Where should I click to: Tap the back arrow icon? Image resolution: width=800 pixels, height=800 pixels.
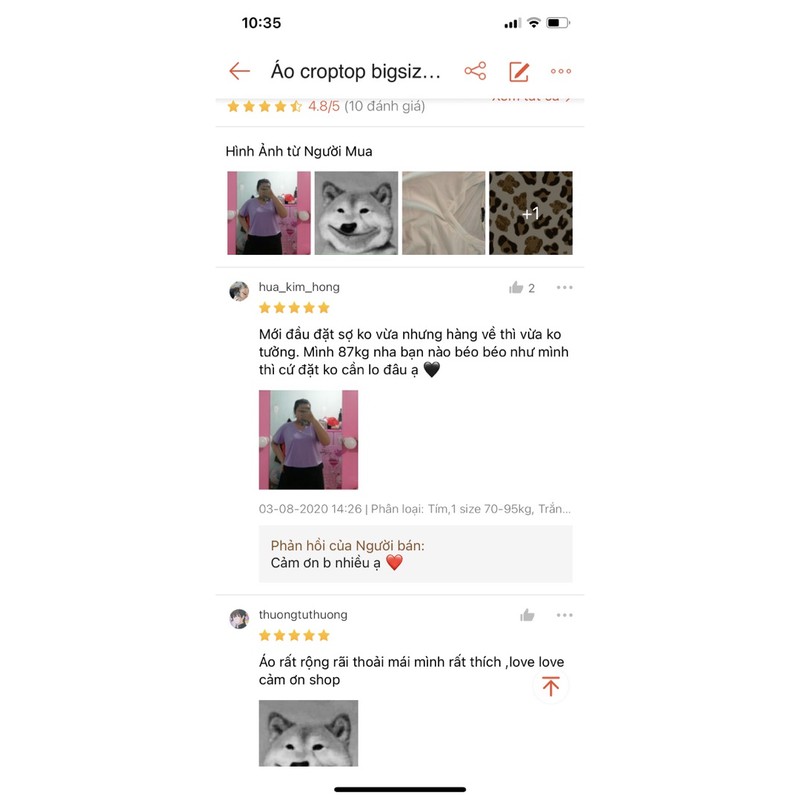pyautogui.click(x=239, y=71)
